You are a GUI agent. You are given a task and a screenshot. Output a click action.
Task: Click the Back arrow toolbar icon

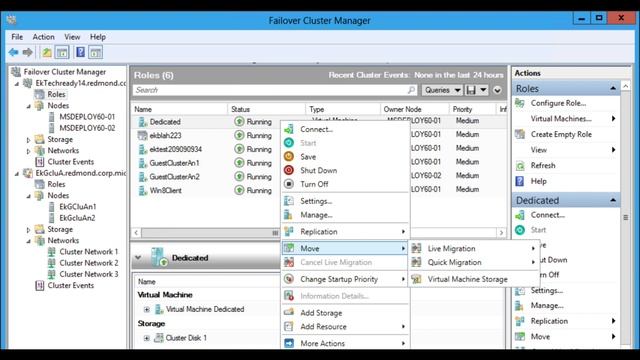pos(13,52)
